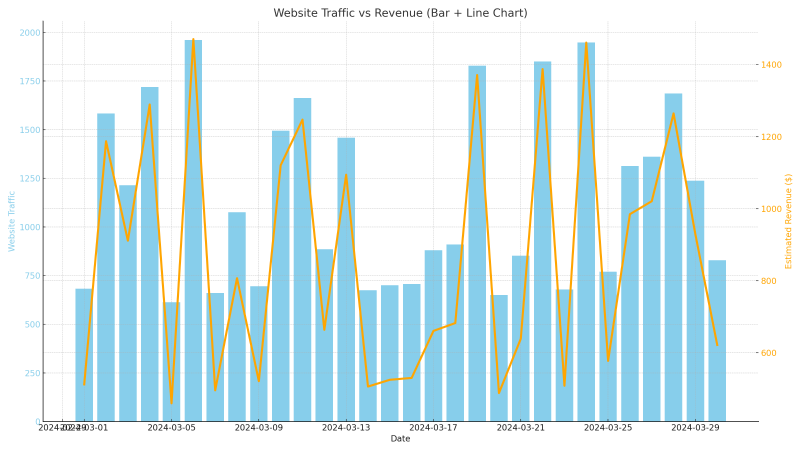The image size is (800, 450).
Task: Click the '1000' tick on the traffic axis
Action: (x=30, y=227)
